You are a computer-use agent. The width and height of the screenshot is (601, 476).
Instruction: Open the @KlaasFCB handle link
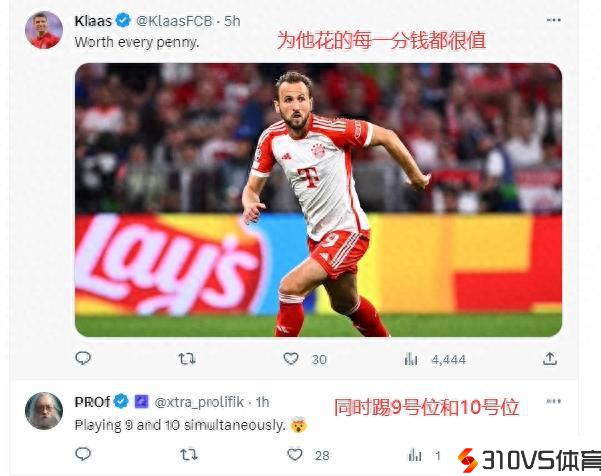tap(174, 21)
